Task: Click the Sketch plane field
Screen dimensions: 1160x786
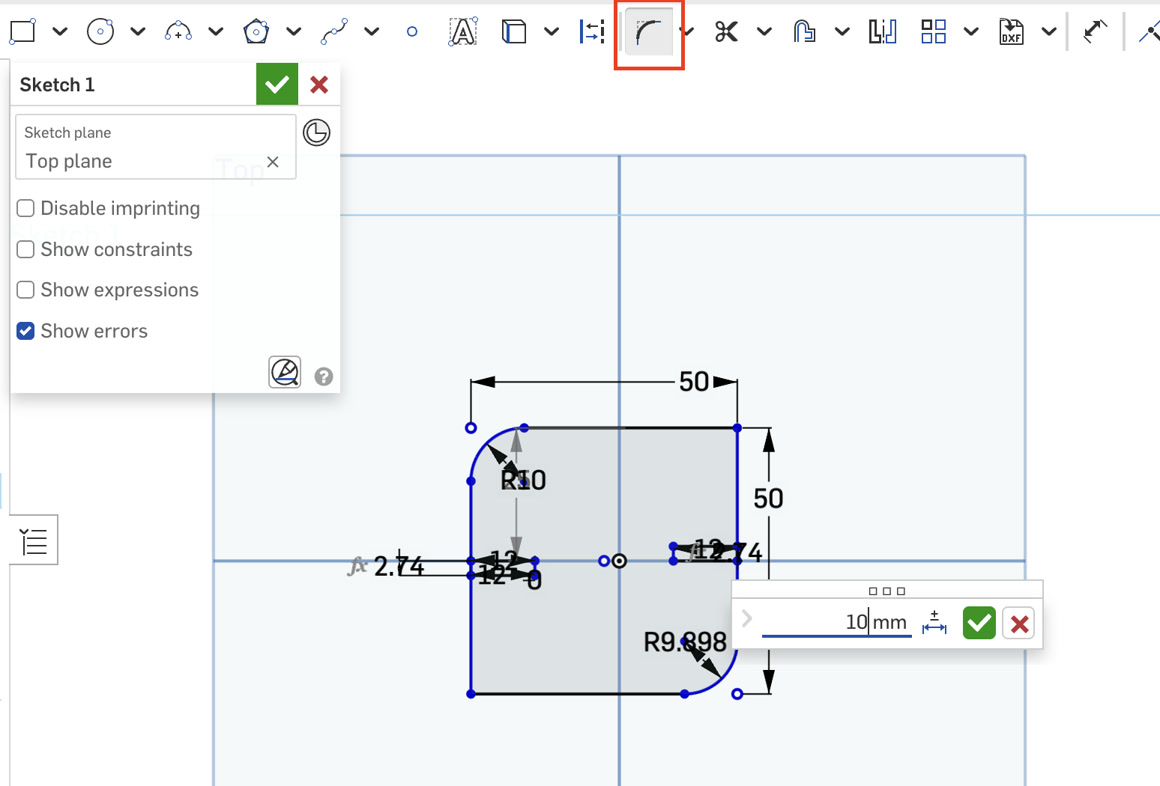Action: click(155, 147)
